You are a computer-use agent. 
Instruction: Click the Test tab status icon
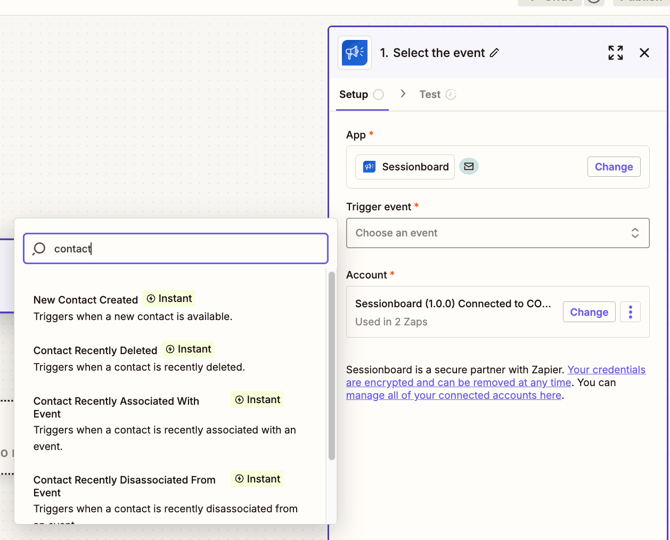(450, 94)
